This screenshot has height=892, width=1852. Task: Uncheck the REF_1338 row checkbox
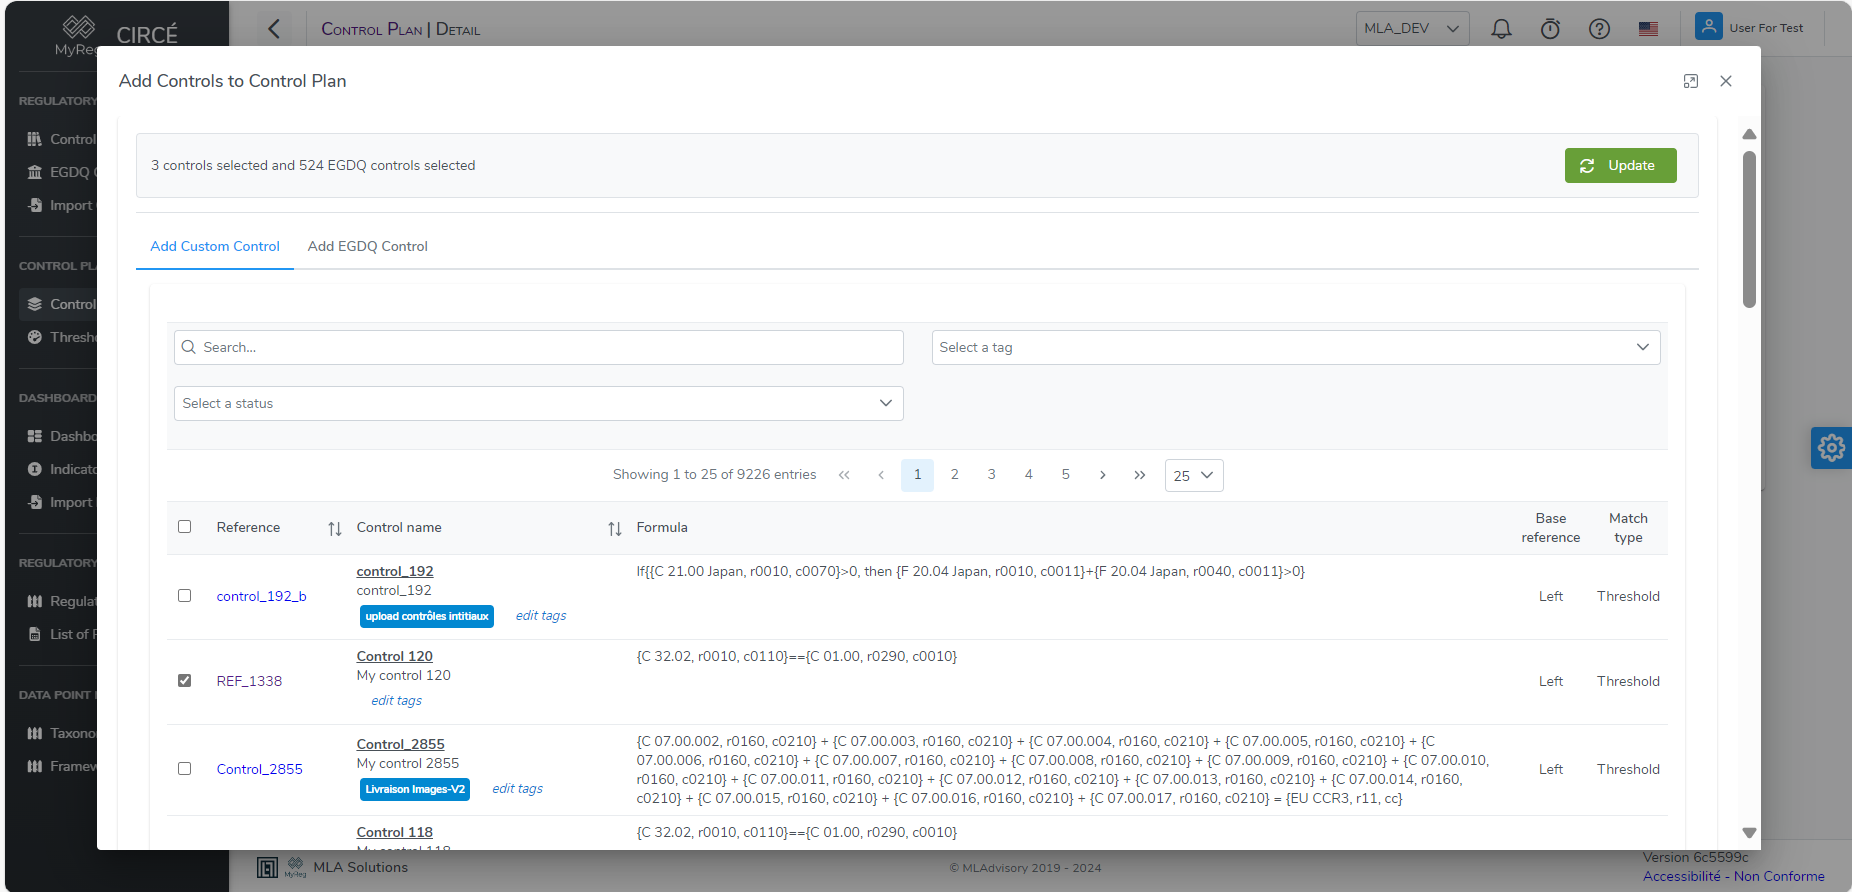click(x=184, y=681)
